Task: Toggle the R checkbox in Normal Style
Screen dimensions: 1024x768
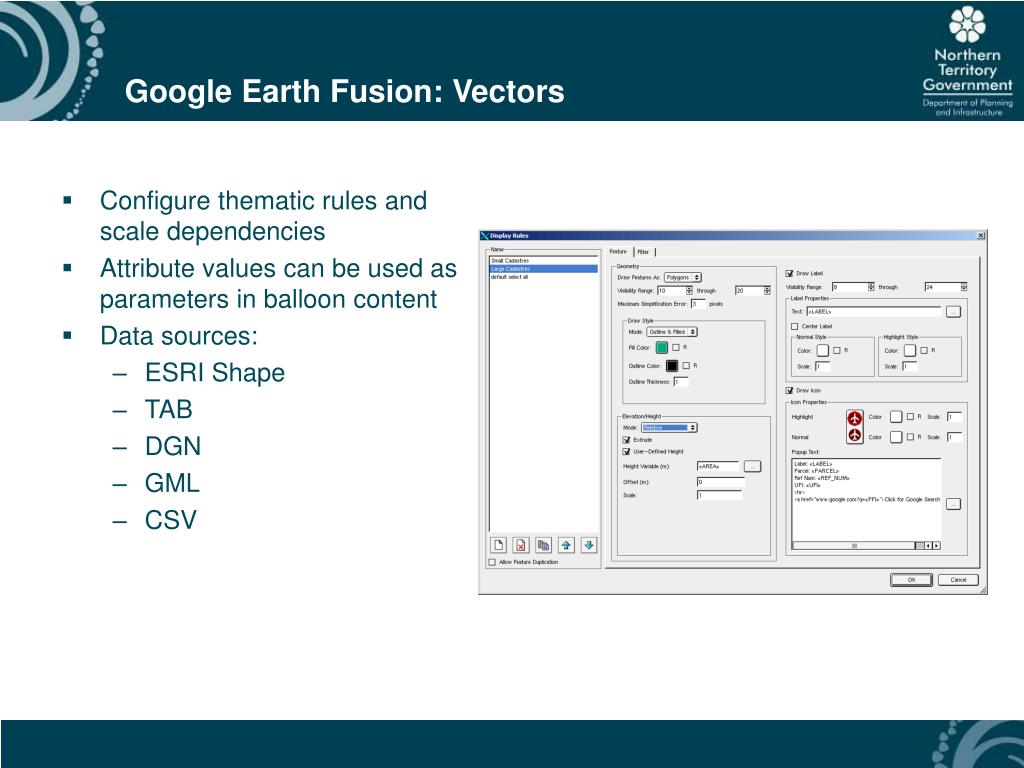Action: click(x=837, y=351)
